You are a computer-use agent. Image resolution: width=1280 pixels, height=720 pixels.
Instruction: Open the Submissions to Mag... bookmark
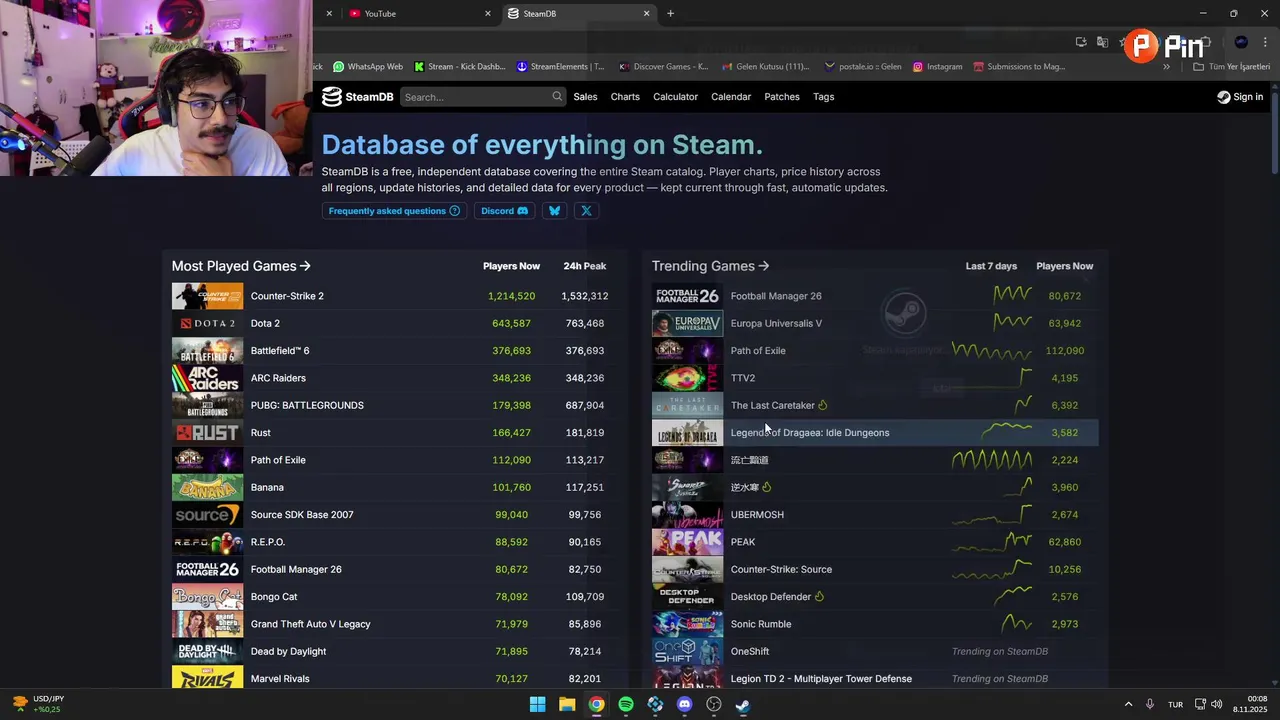tap(1018, 67)
